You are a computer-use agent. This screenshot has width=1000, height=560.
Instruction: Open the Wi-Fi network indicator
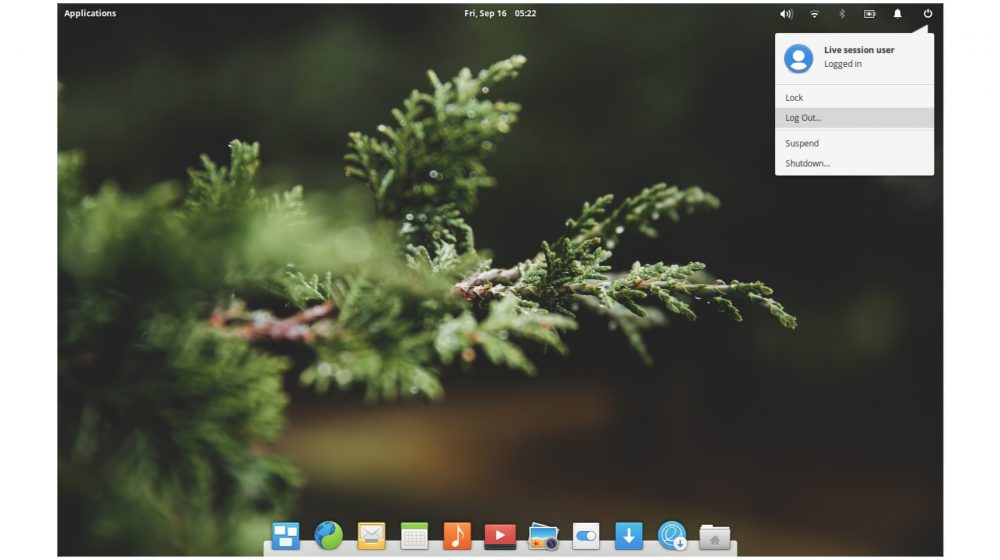[814, 14]
